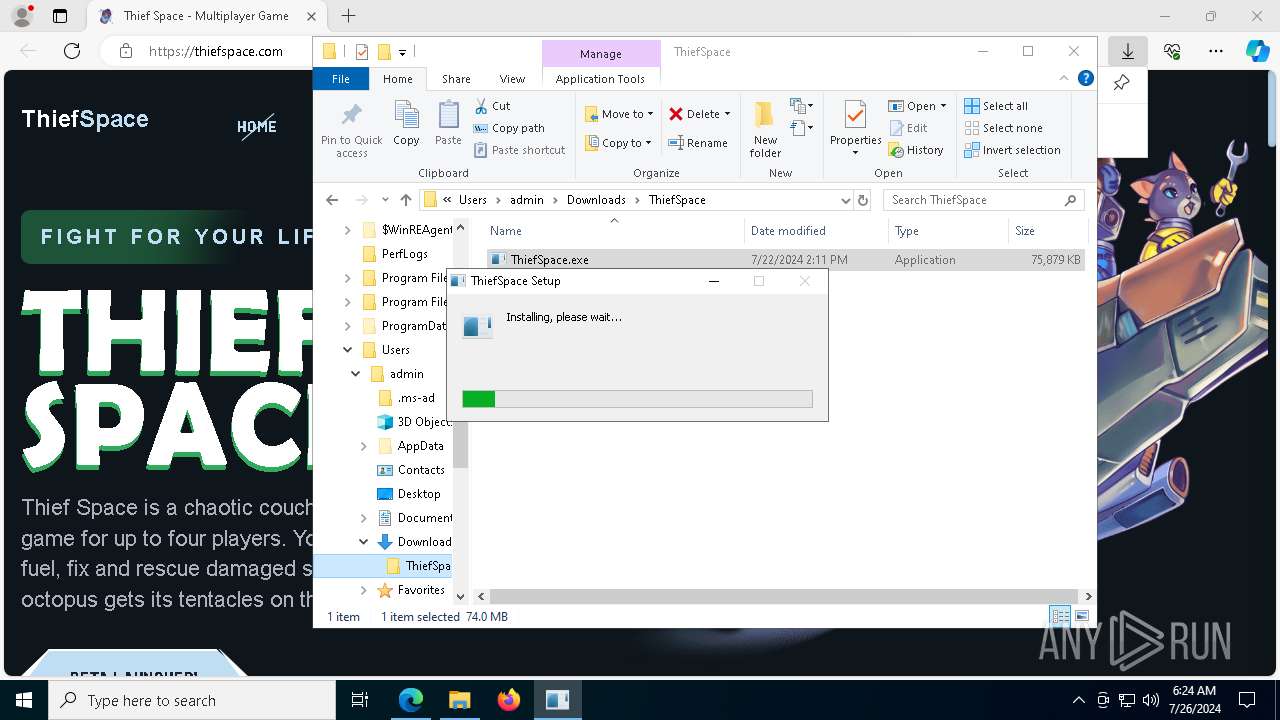Screen dimensions: 1280x720
Task: Click the installation progress bar
Action: coord(637,399)
